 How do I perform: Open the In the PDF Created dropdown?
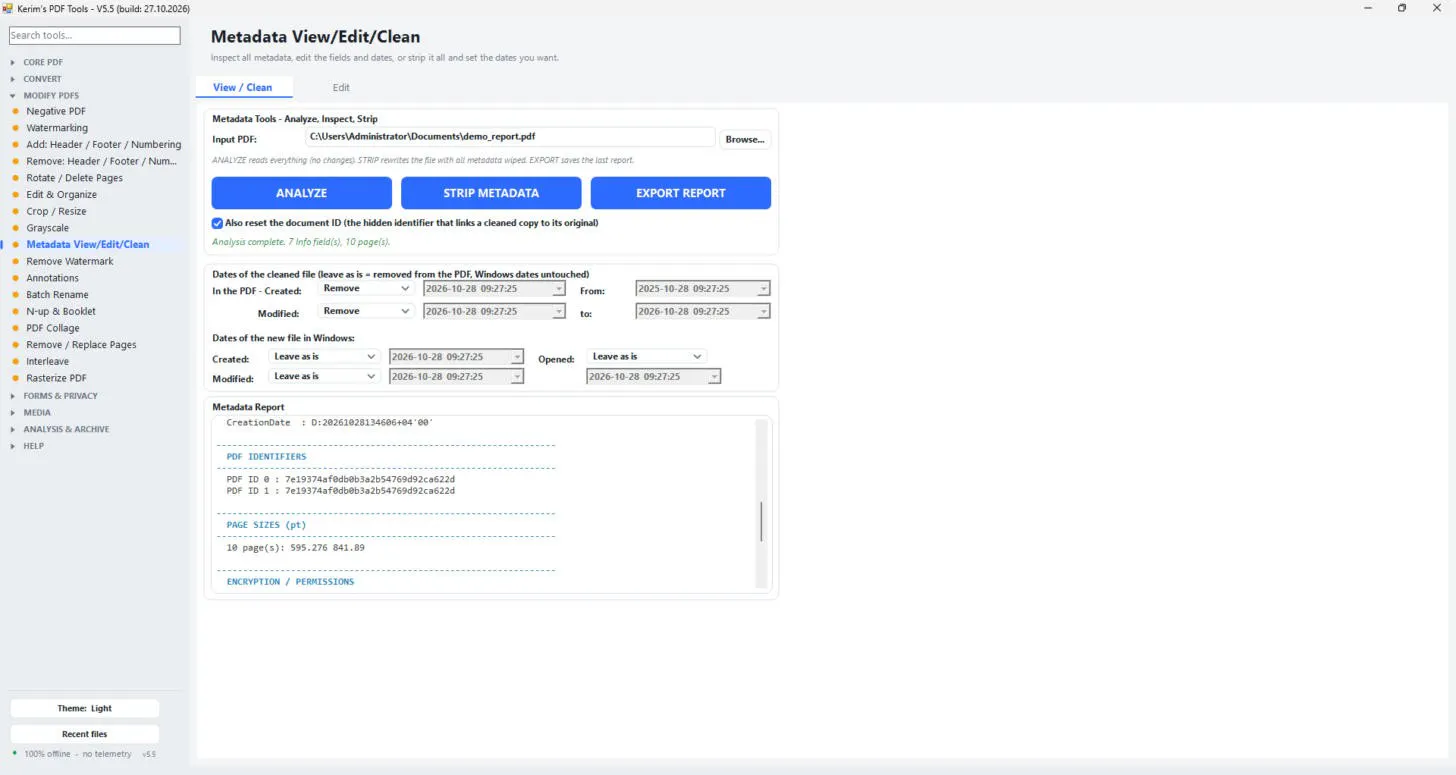click(x=365, y=288)
